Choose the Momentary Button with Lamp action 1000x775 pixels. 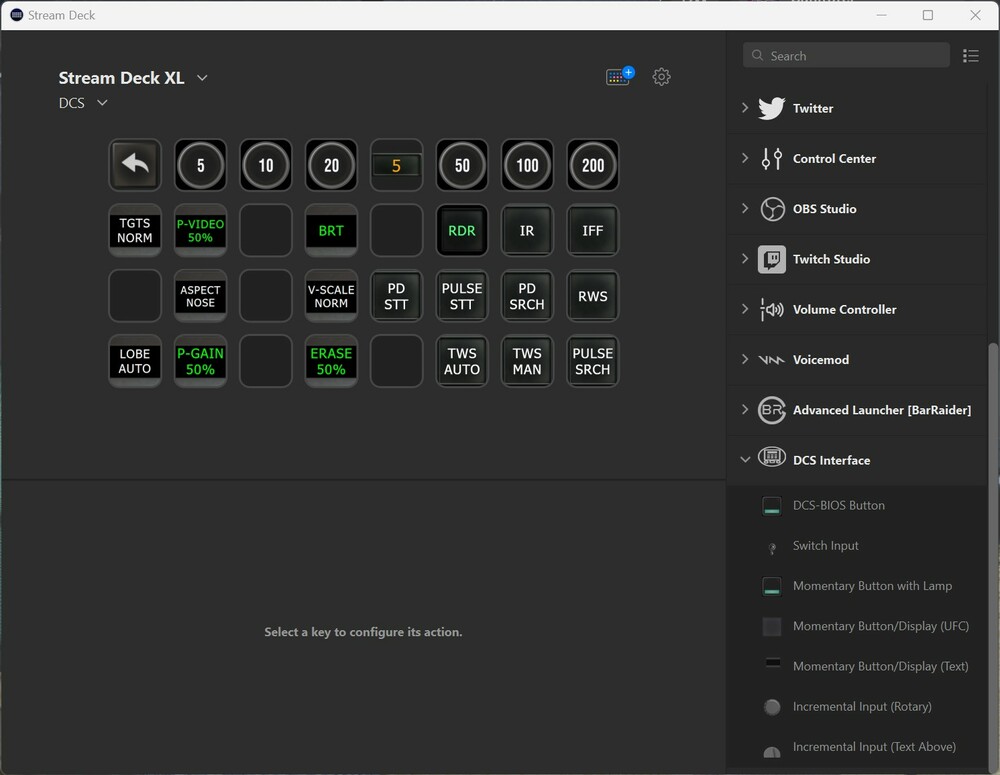858,586
